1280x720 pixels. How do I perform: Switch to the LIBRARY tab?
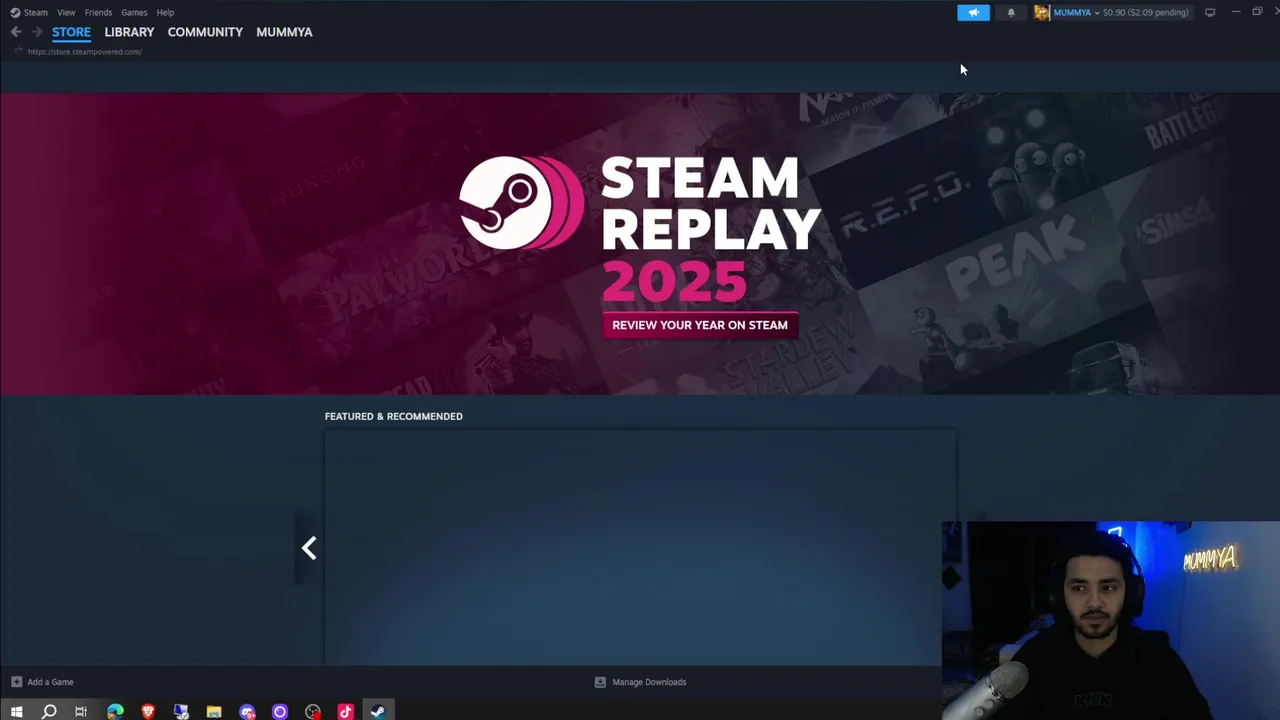click(x=129, y=32)
